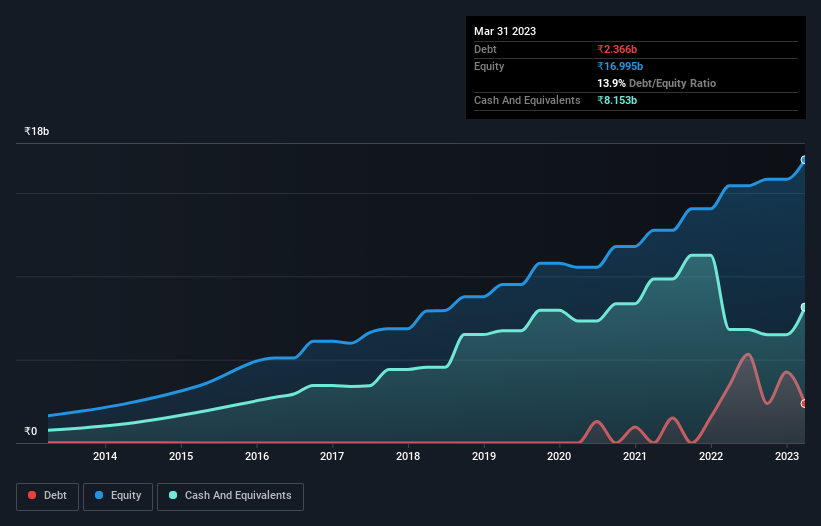Screen dimensions: 821x526
Task: Select the Equity end-point marker on chart
Action: click(x=804, y=160)
